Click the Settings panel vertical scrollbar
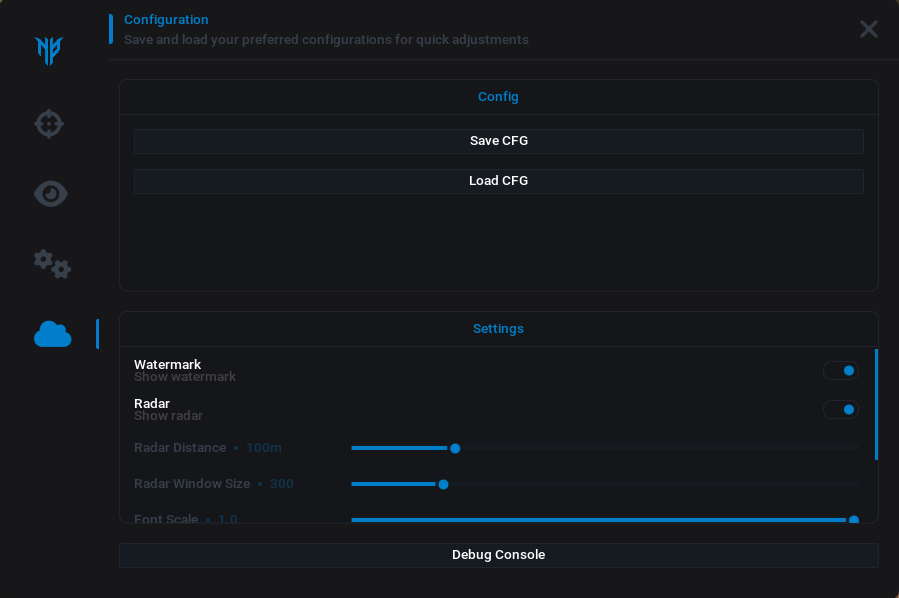This screenshot has height=598, width=899. tap(876, 404)
